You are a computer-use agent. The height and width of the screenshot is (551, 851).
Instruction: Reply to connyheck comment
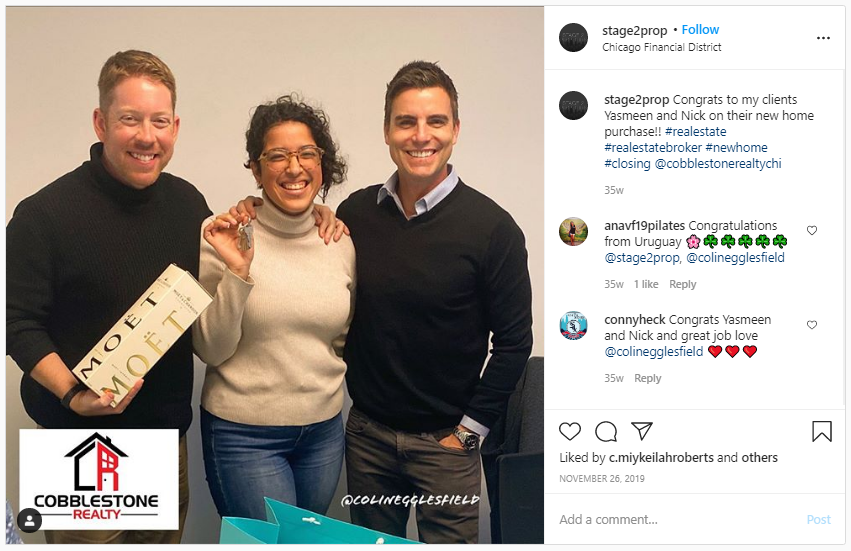[x=647, y=378]
